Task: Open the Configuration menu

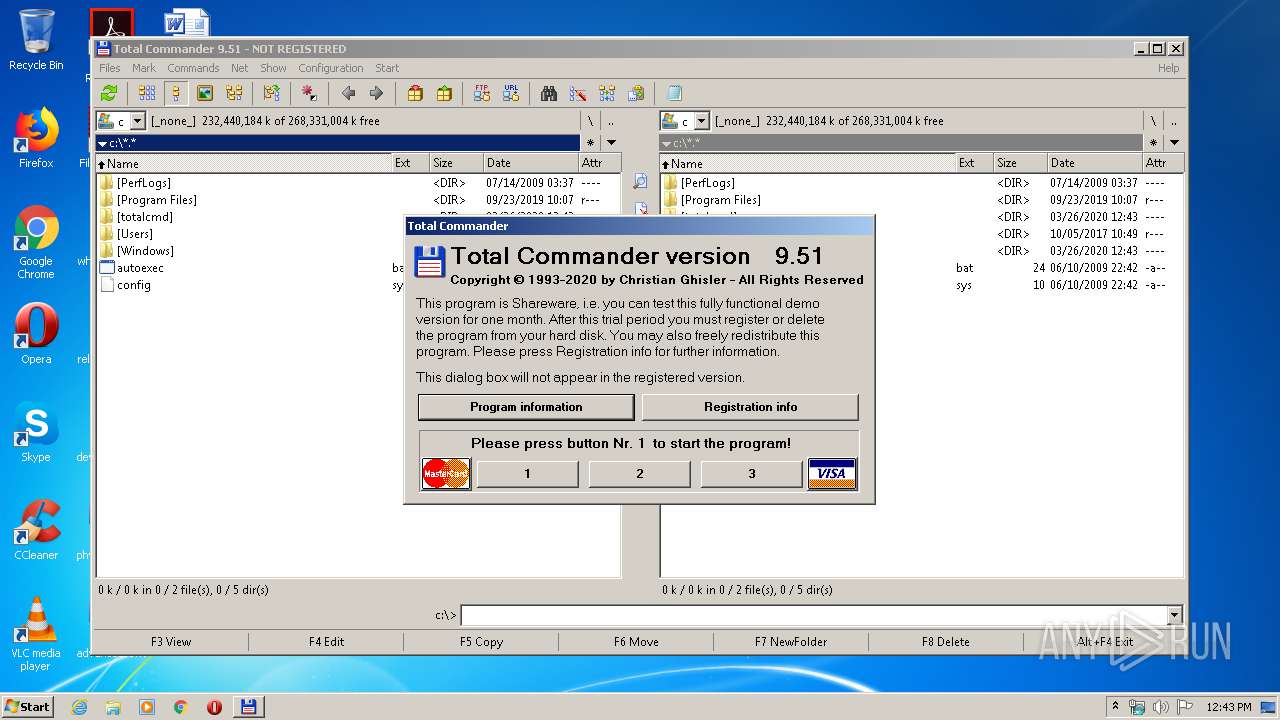Action: coord(331,68)
